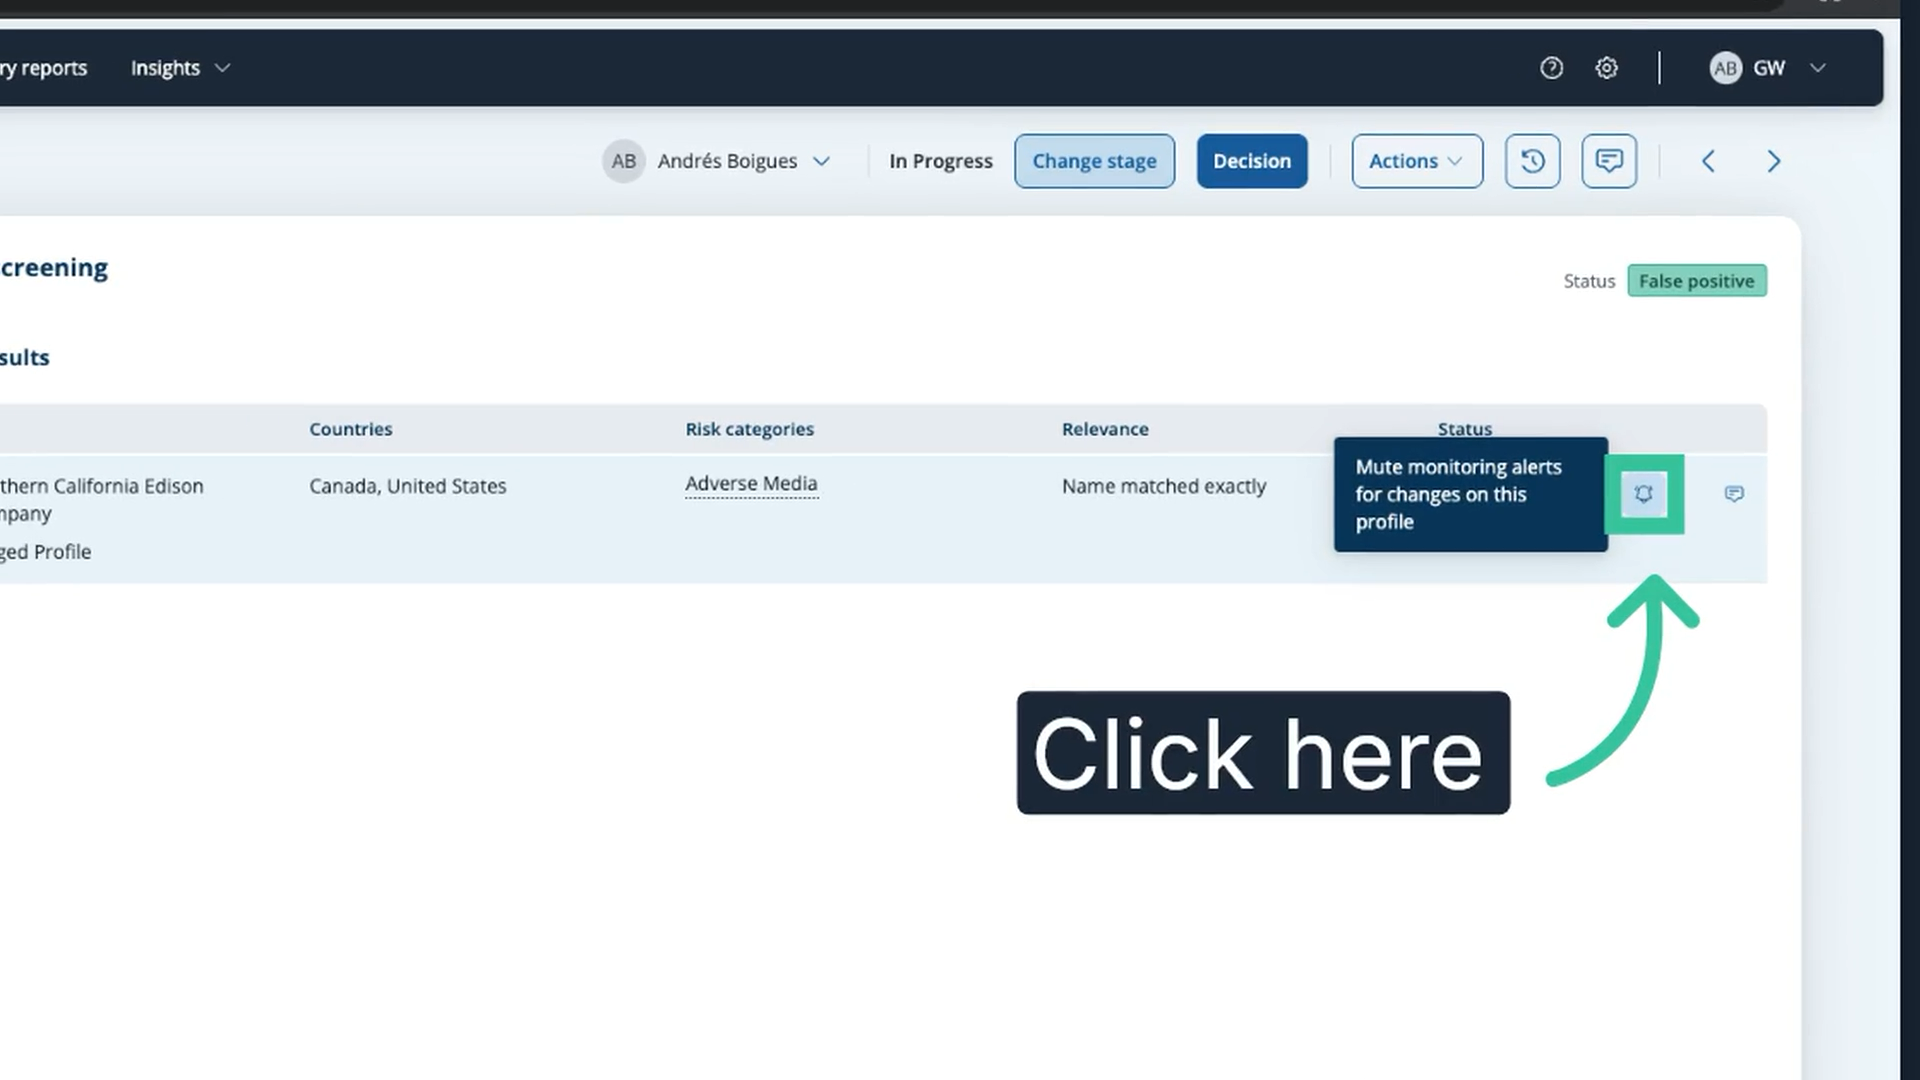Viewport: 1920px width, 1080px height.
Task: Expand the Andrés Boigues assignee dropdown
Action: click(821, 161)
